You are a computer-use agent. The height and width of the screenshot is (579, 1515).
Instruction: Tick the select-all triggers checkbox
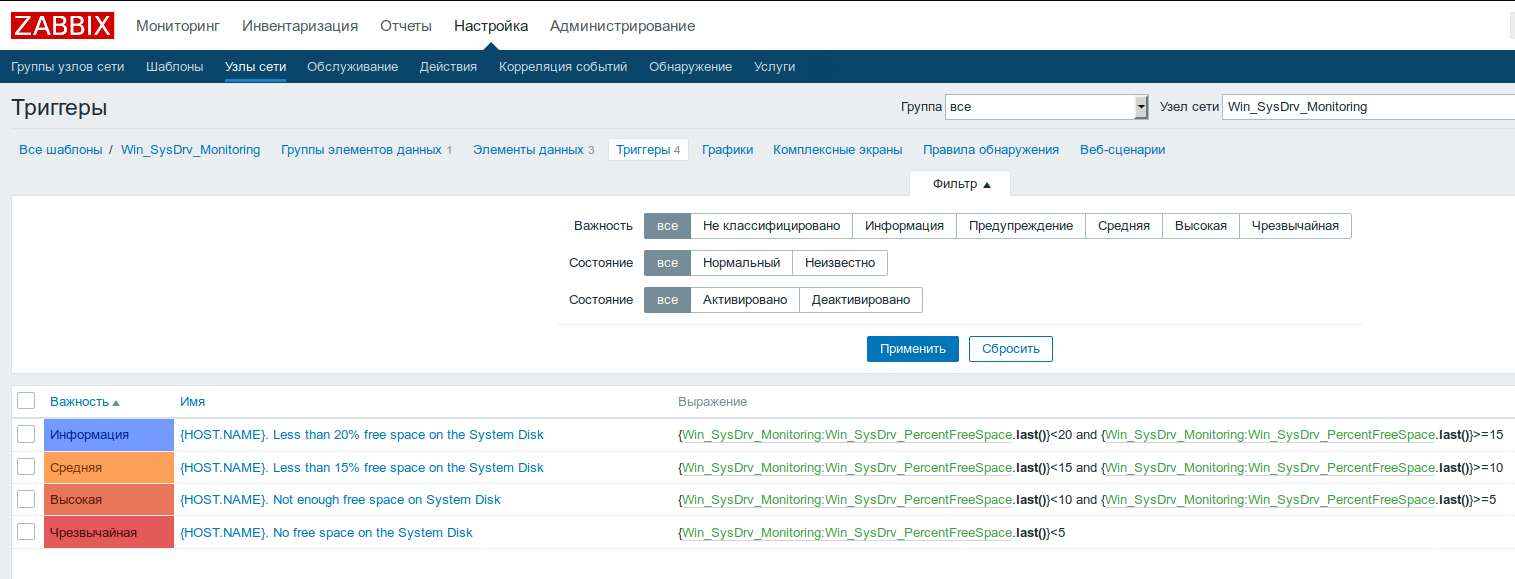coord(27,401)
